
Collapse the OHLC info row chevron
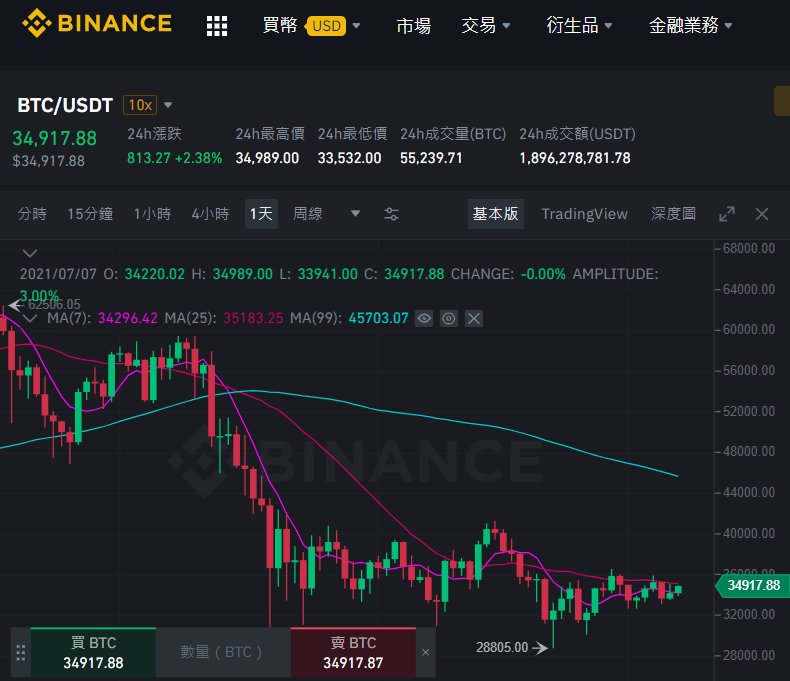[x=30, y=253]
